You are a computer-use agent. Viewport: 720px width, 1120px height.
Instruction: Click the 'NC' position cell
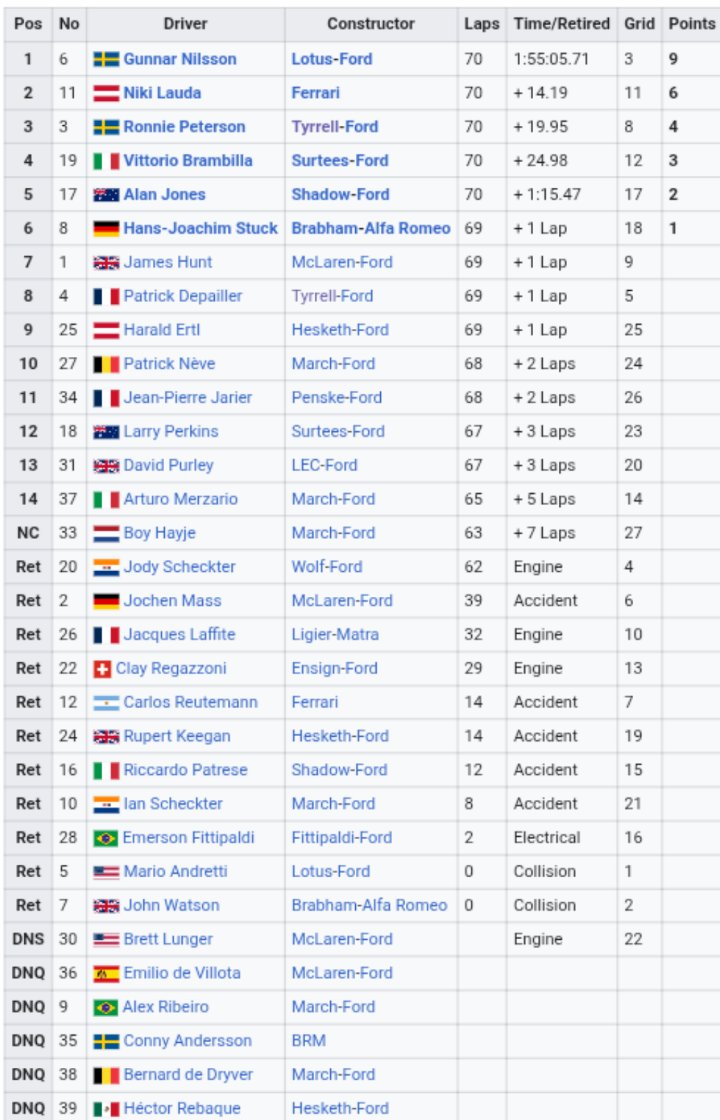pos(28,533)
